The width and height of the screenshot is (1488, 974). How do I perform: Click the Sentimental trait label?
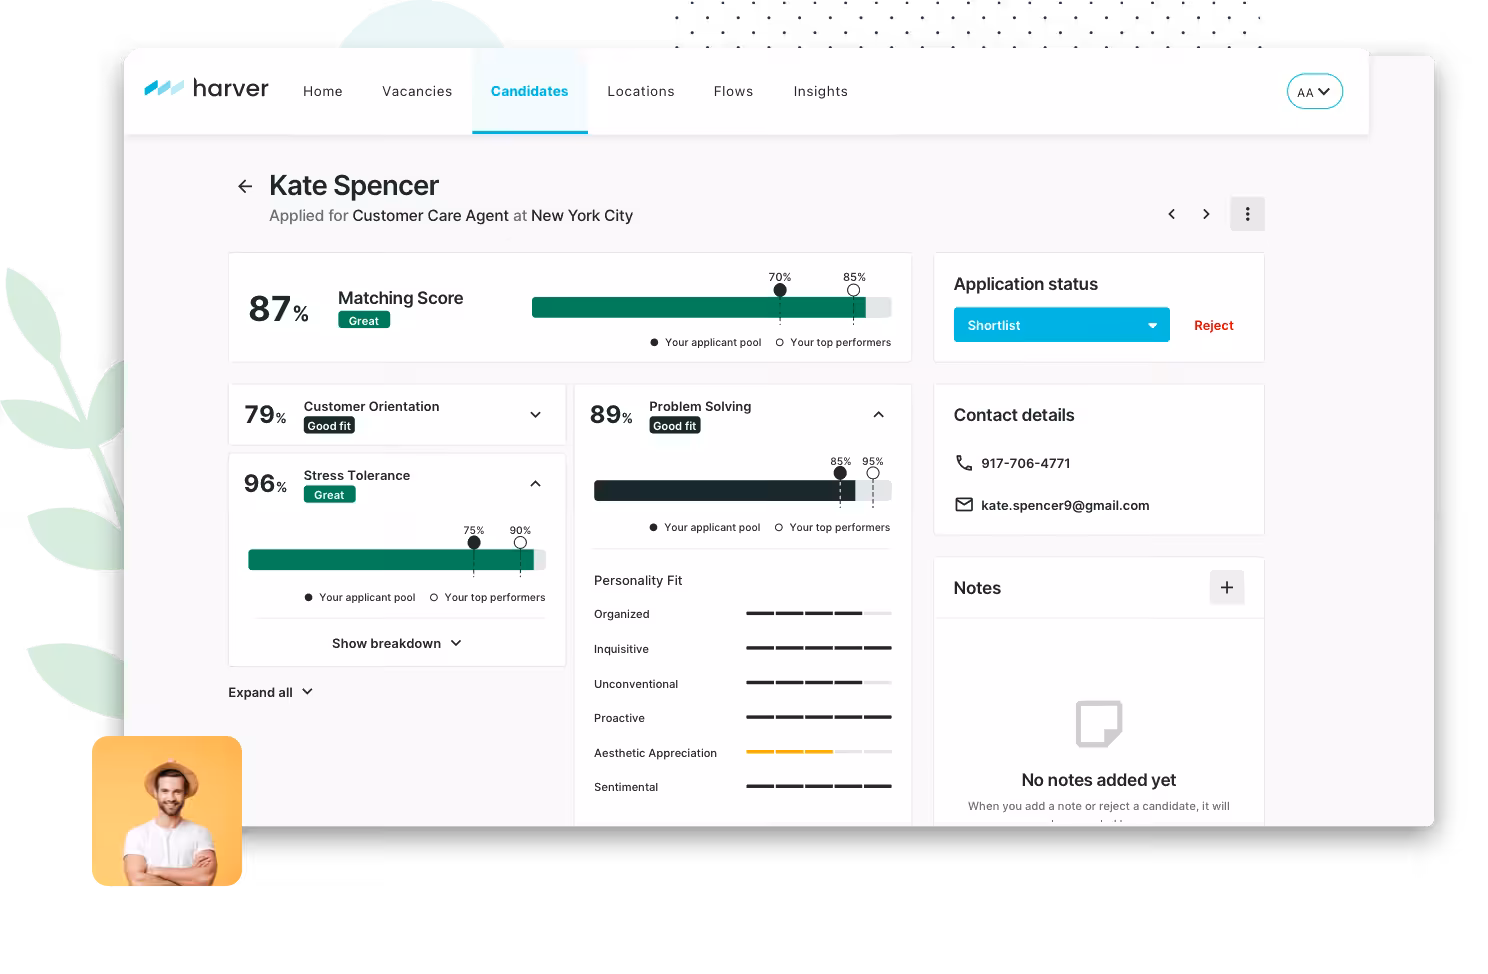pyautogui.click(x=626, y=787)
